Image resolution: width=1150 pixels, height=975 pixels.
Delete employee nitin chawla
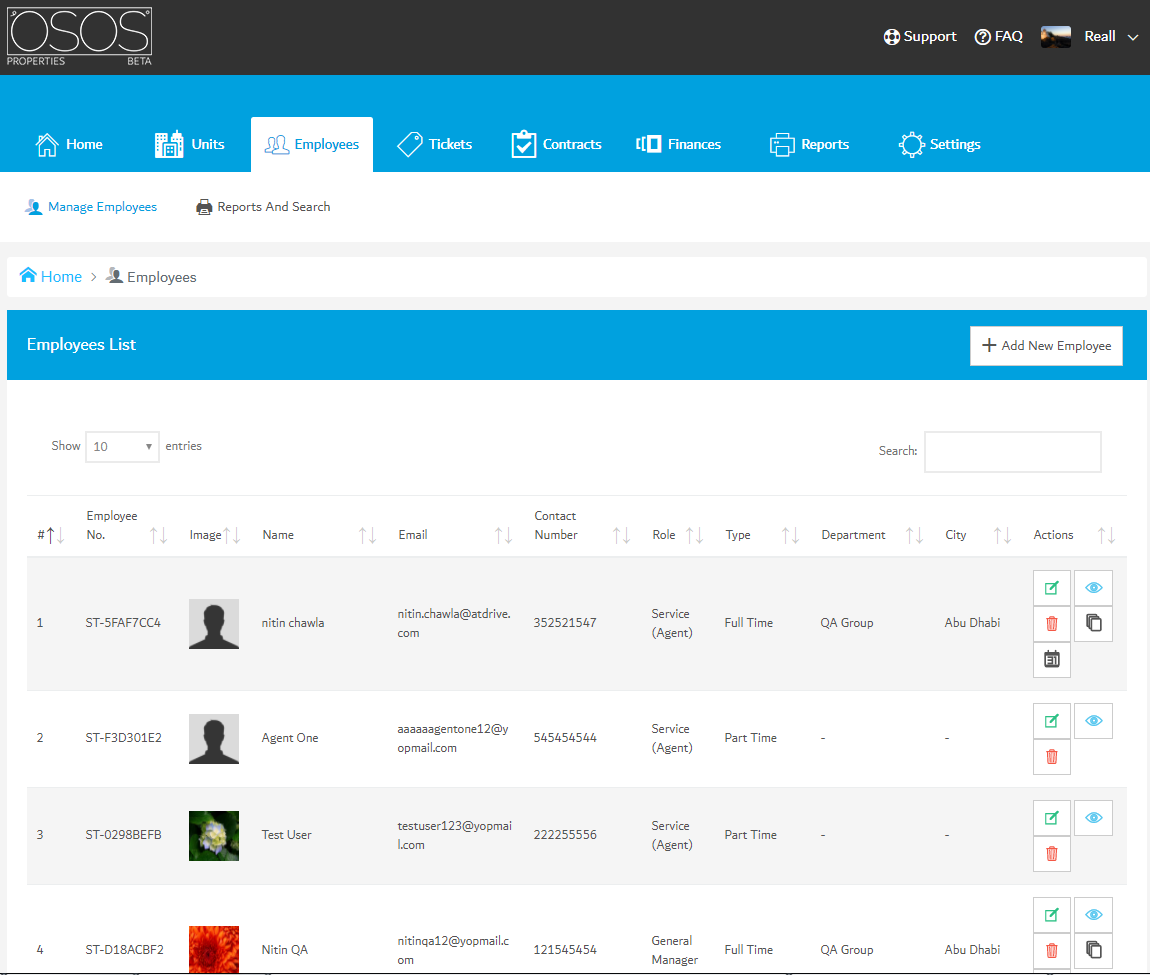(1052, 624)
